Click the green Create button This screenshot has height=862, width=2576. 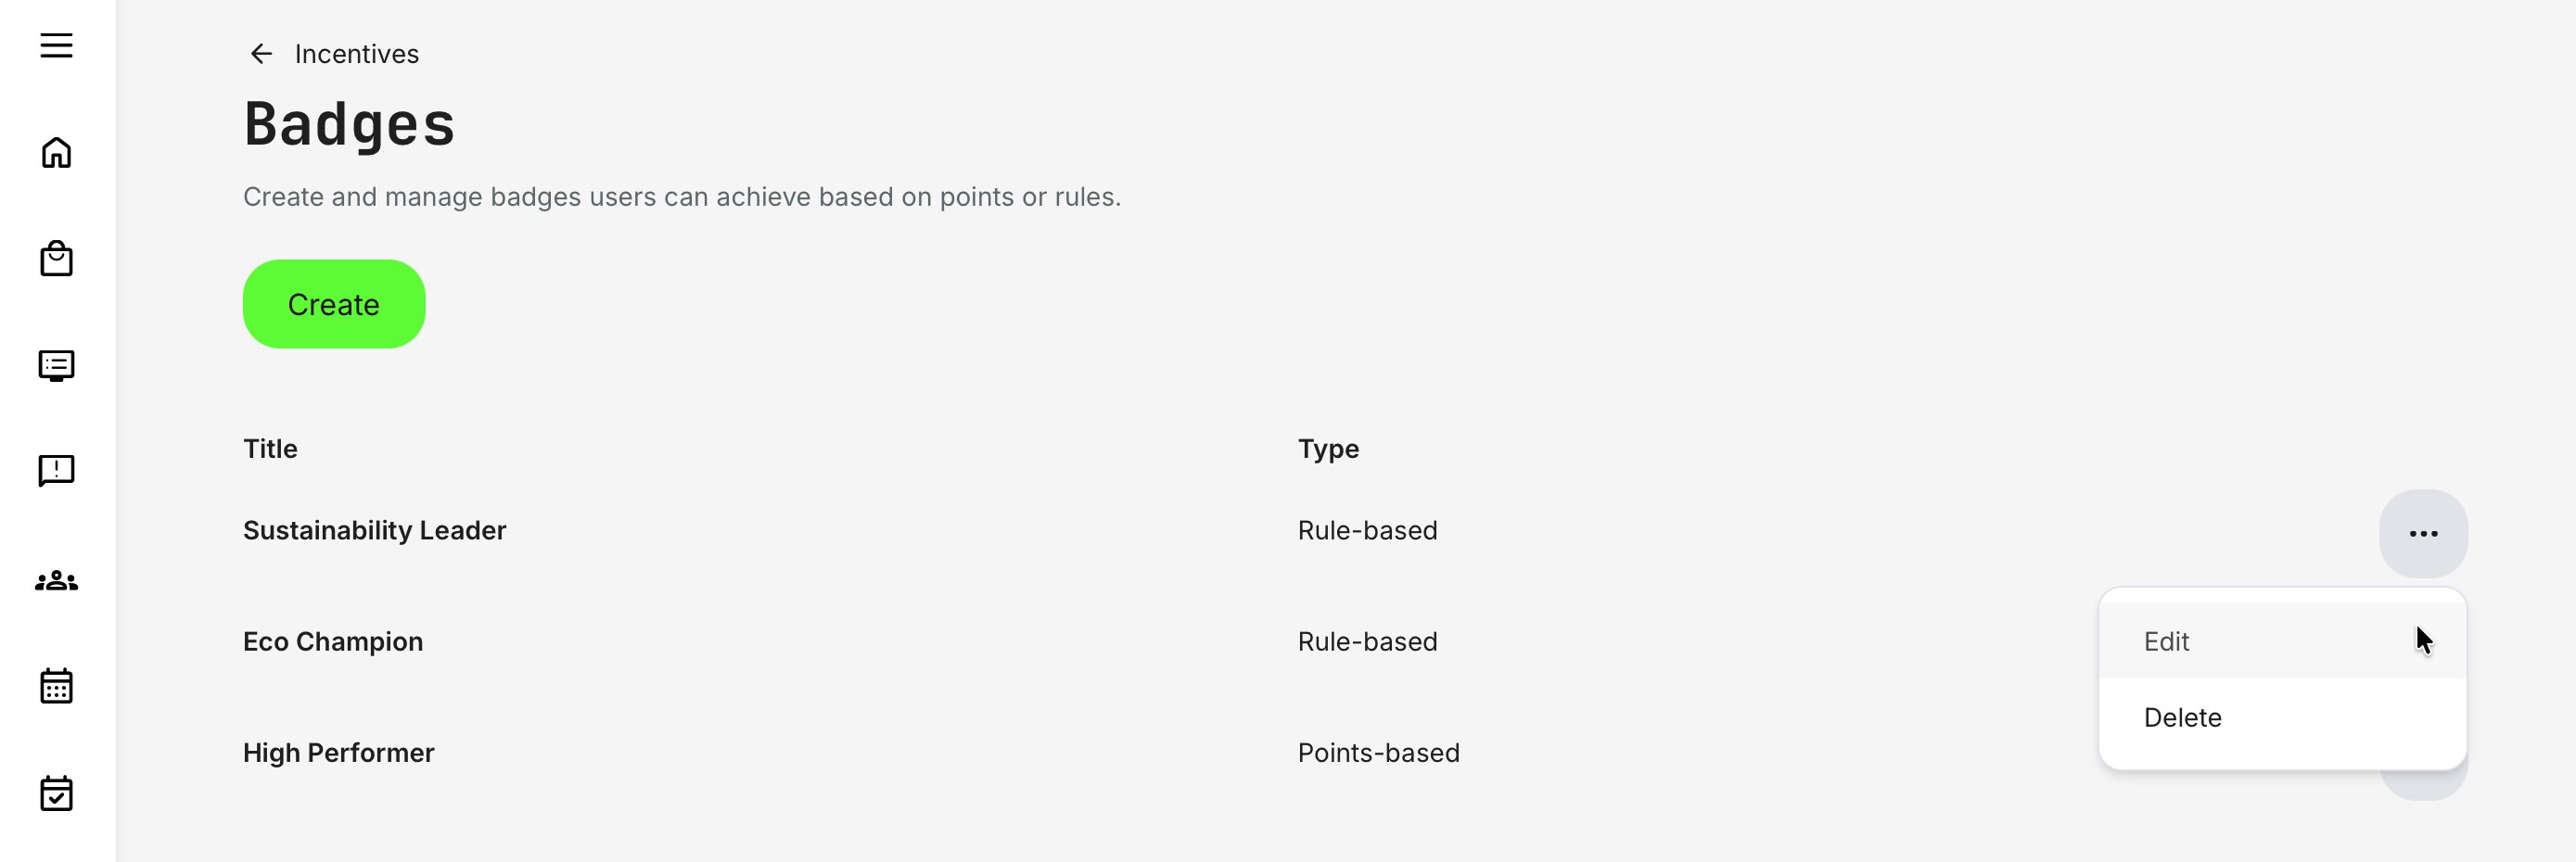click(x=333, y=303)
